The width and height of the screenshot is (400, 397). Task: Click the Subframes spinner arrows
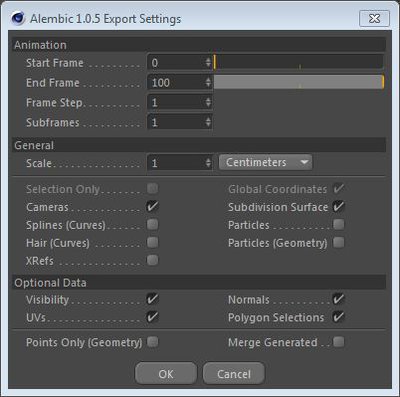(x=208, y=122)
